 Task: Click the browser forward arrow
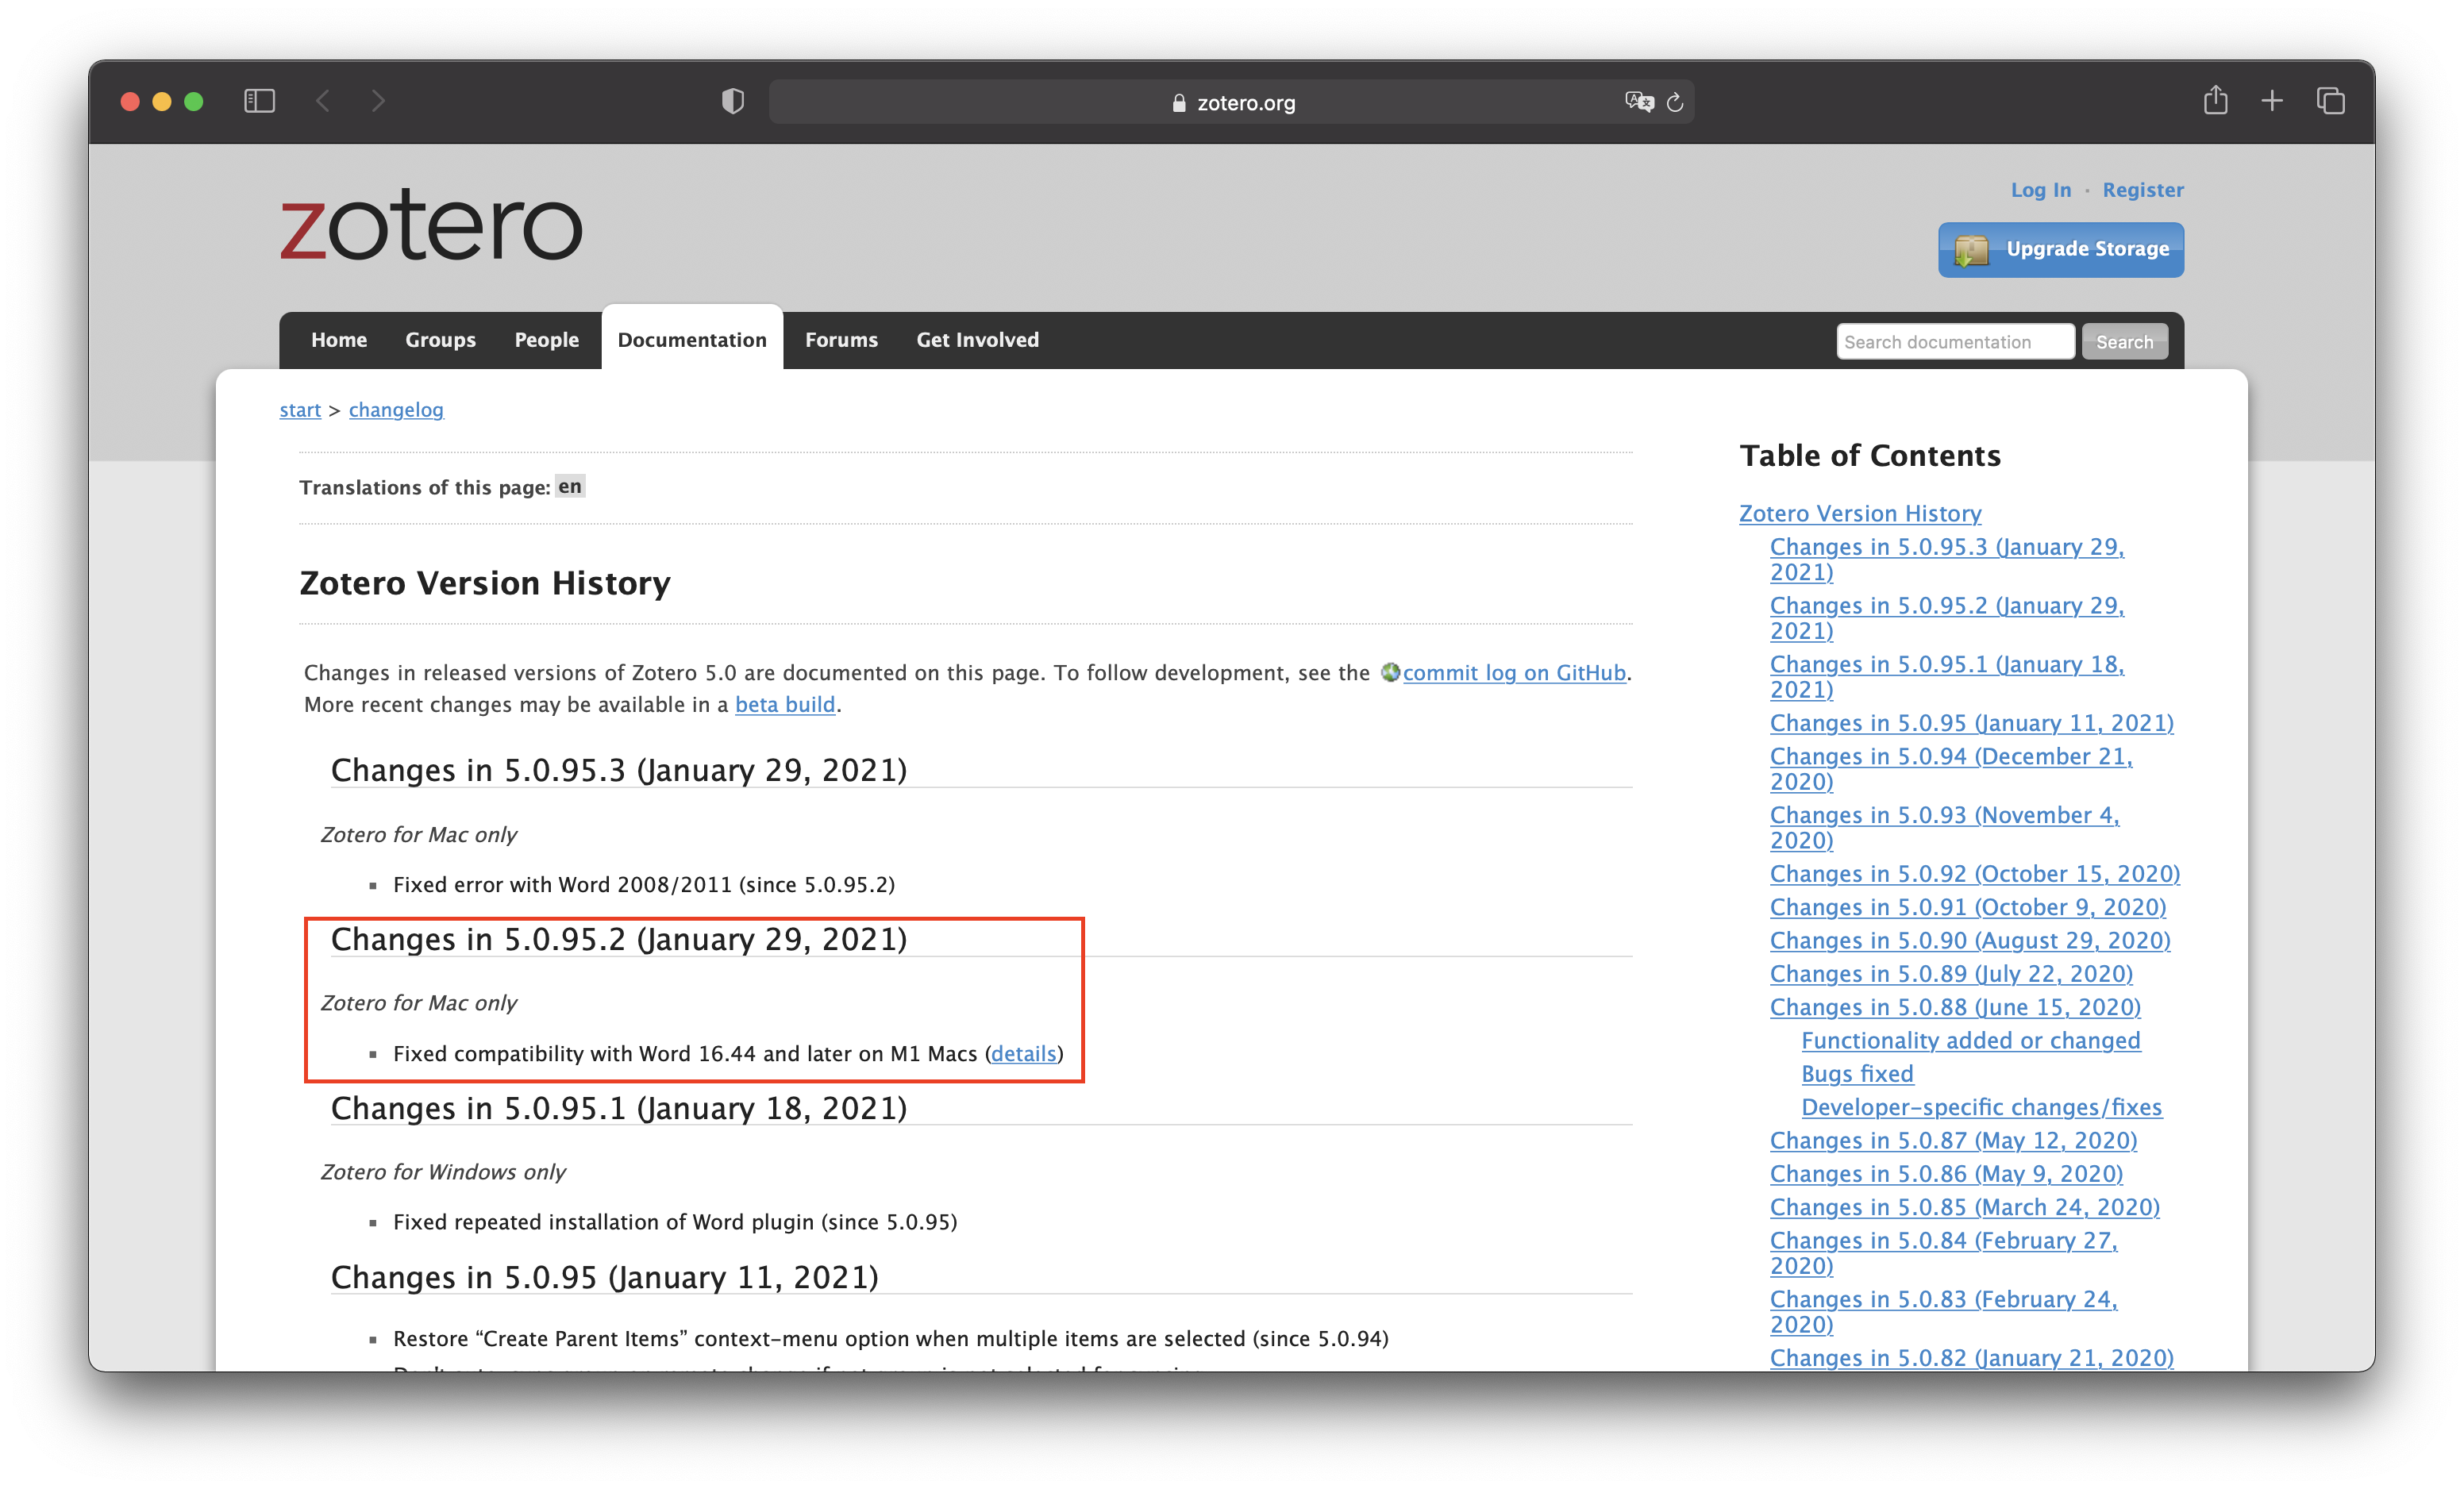coord(378,101)
